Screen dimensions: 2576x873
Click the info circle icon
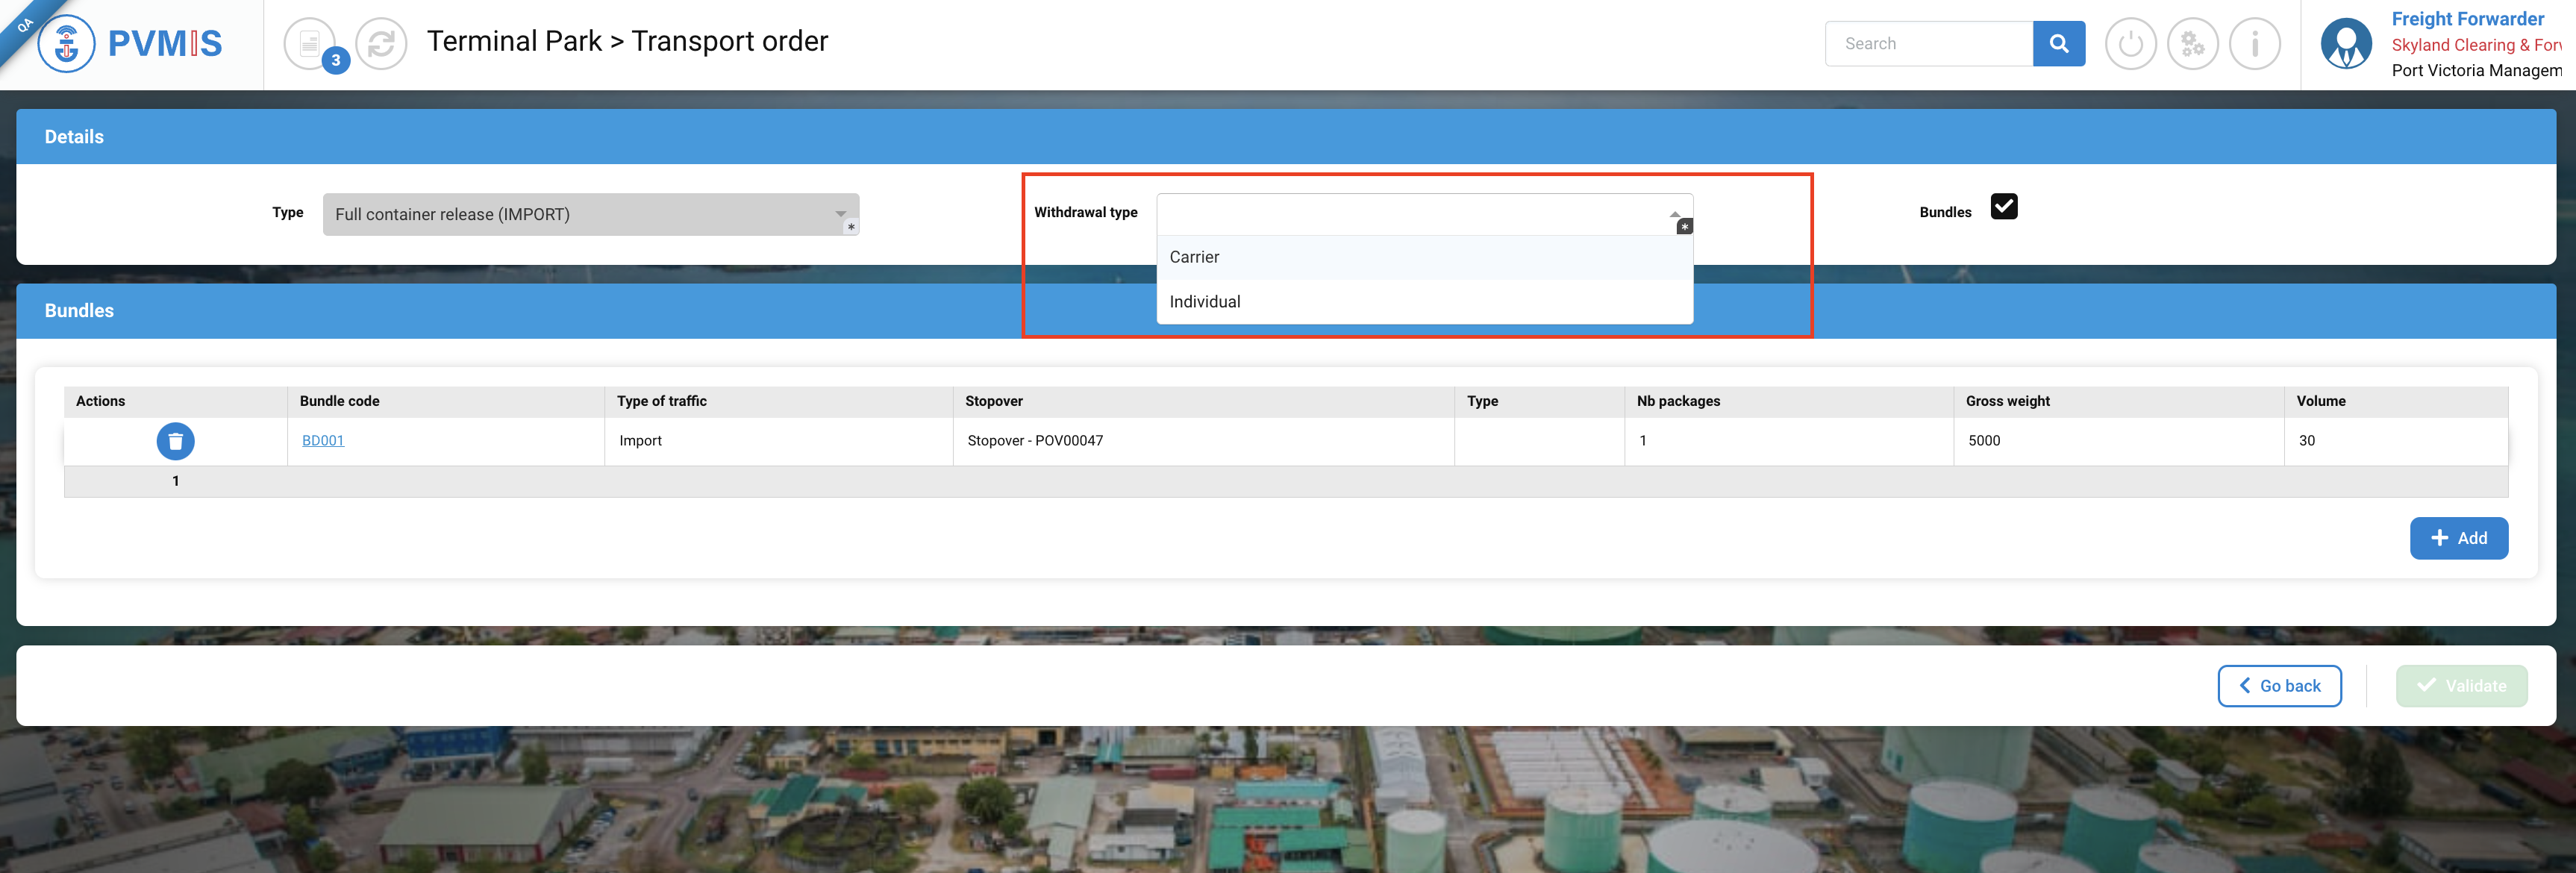point(2254,43)
